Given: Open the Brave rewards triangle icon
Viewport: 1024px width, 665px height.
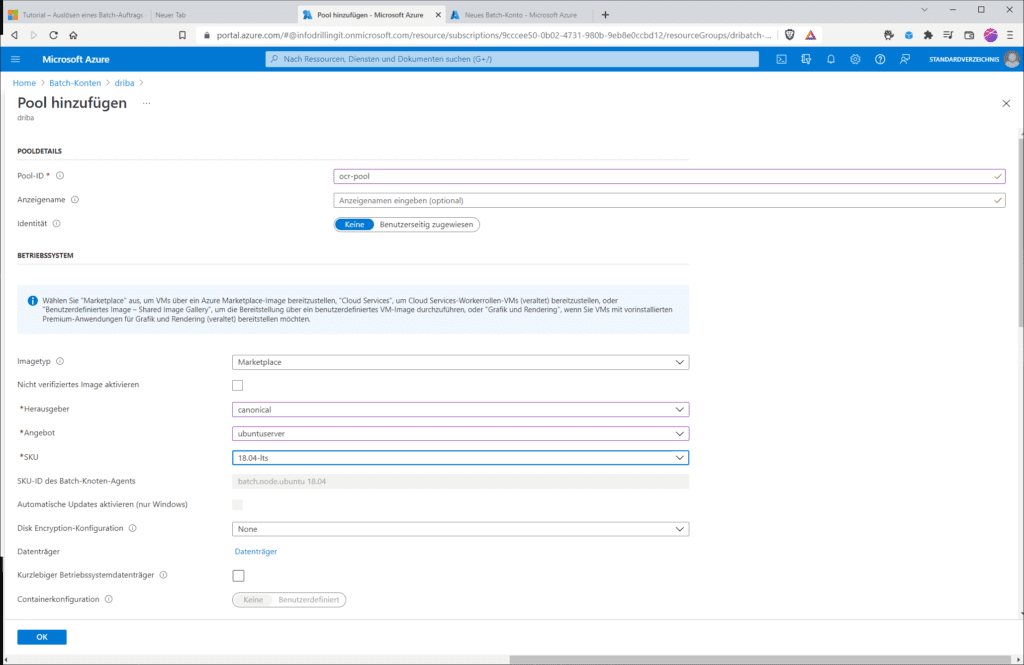Looking at the screenshot, I should (810, 35).
